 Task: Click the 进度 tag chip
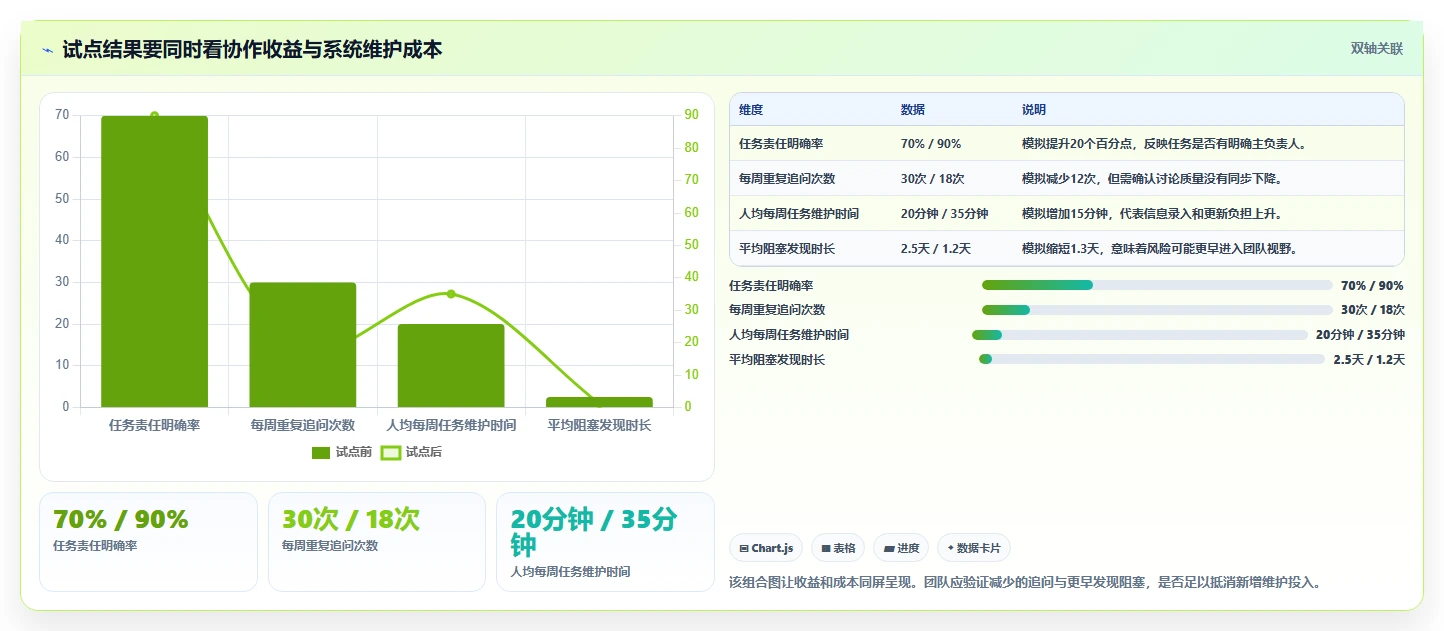(x=901, y=548)
